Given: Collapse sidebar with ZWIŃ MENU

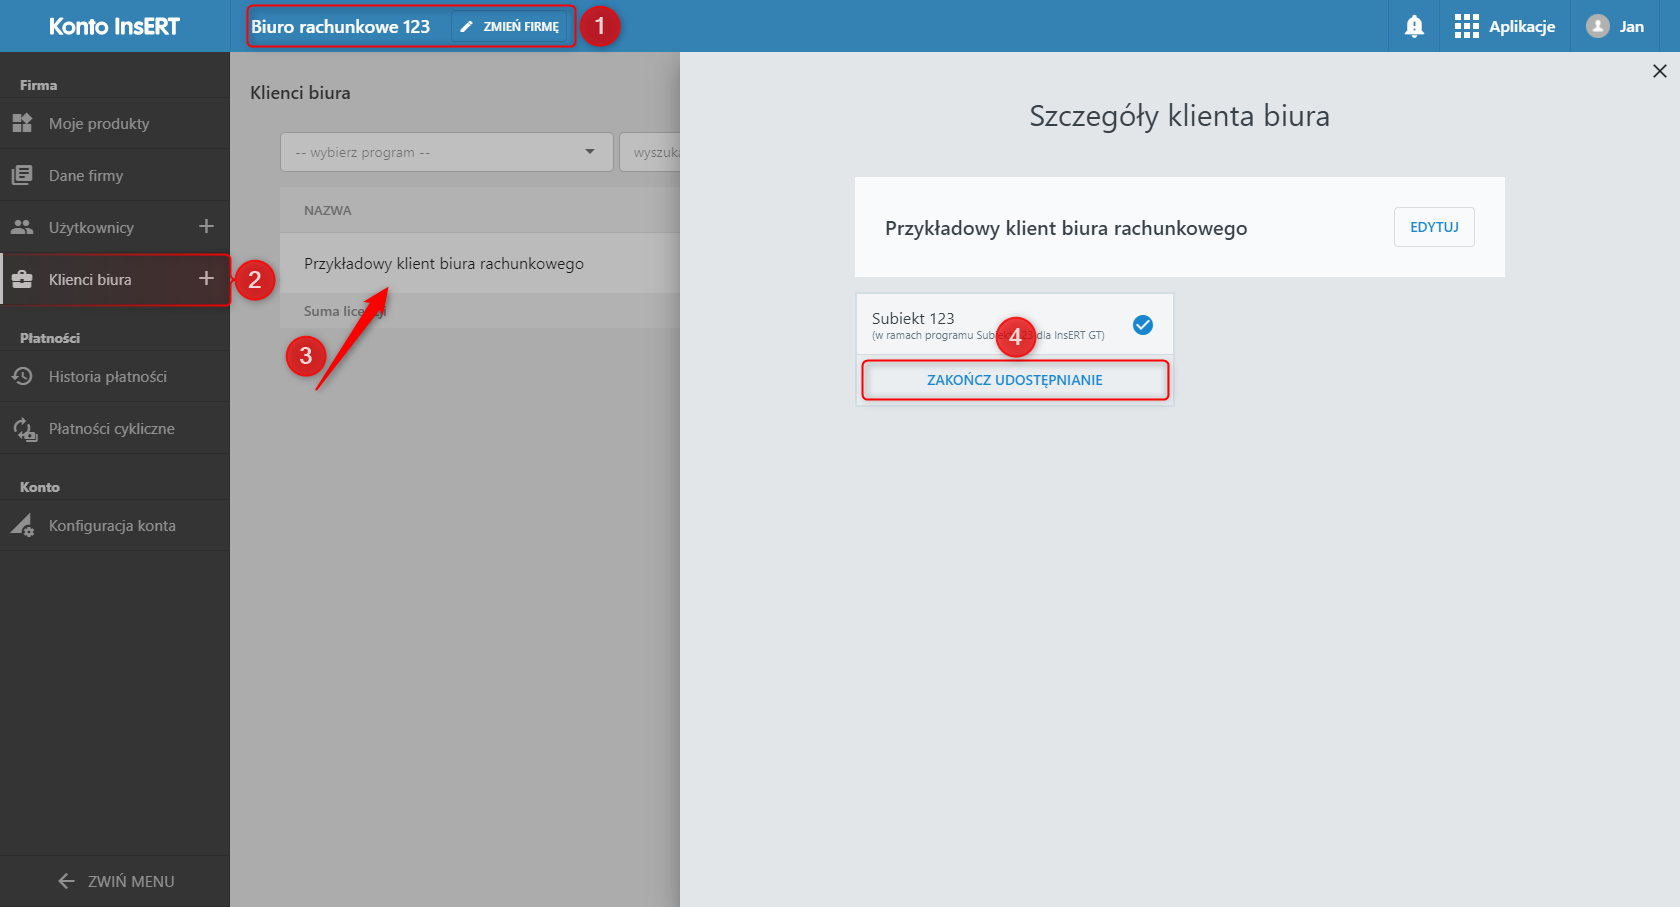Looking at the screenshot, I should click(115, 881).
